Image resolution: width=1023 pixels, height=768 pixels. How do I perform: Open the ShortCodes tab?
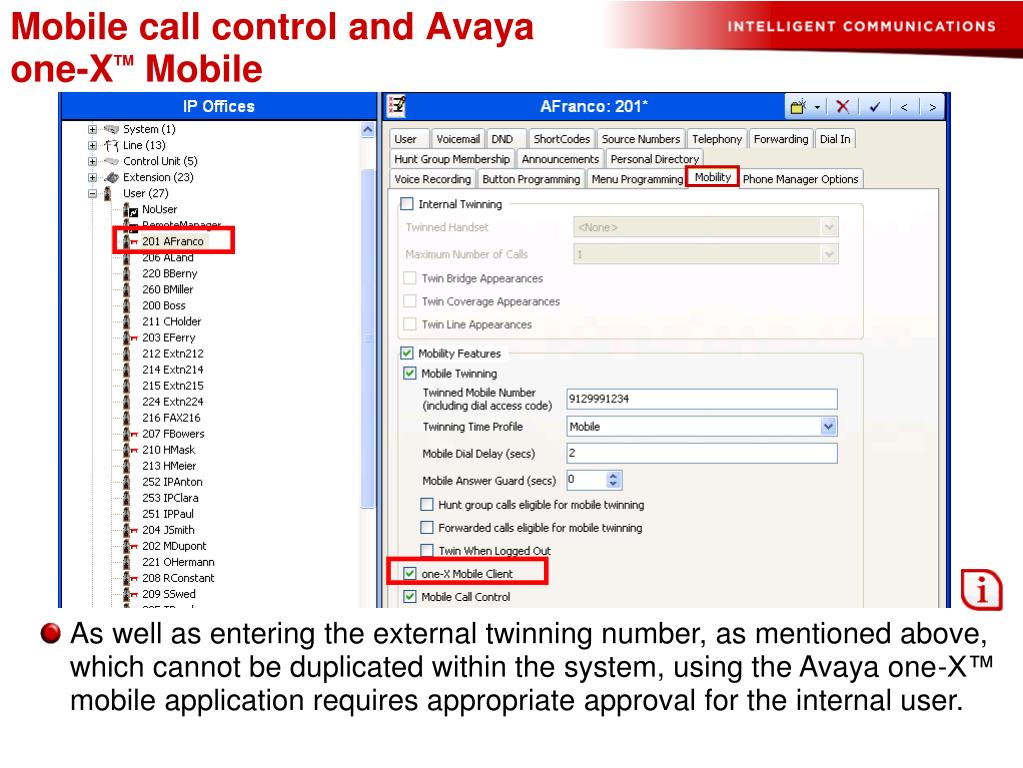(561, 139)
